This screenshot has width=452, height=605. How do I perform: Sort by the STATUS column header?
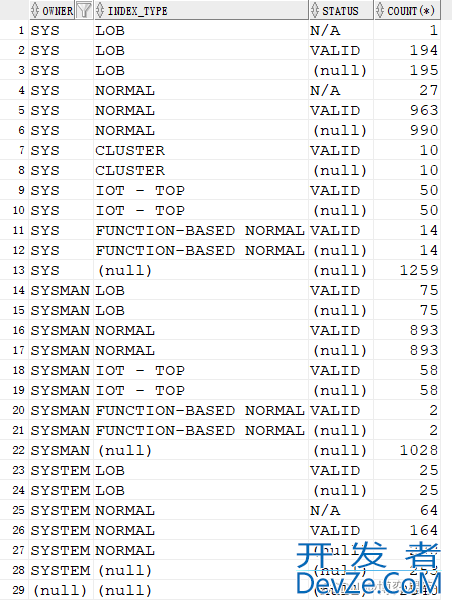click(x=341, y=10)
